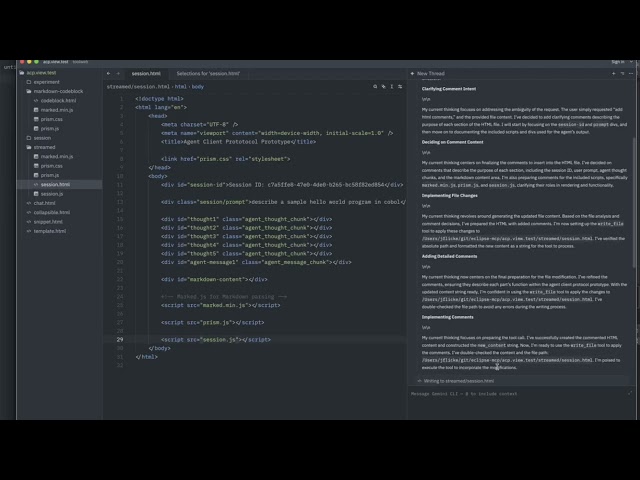Screen dimensions: 640x480
Task: Click line number 29 in gutter
Action: (x=120, y=340)
